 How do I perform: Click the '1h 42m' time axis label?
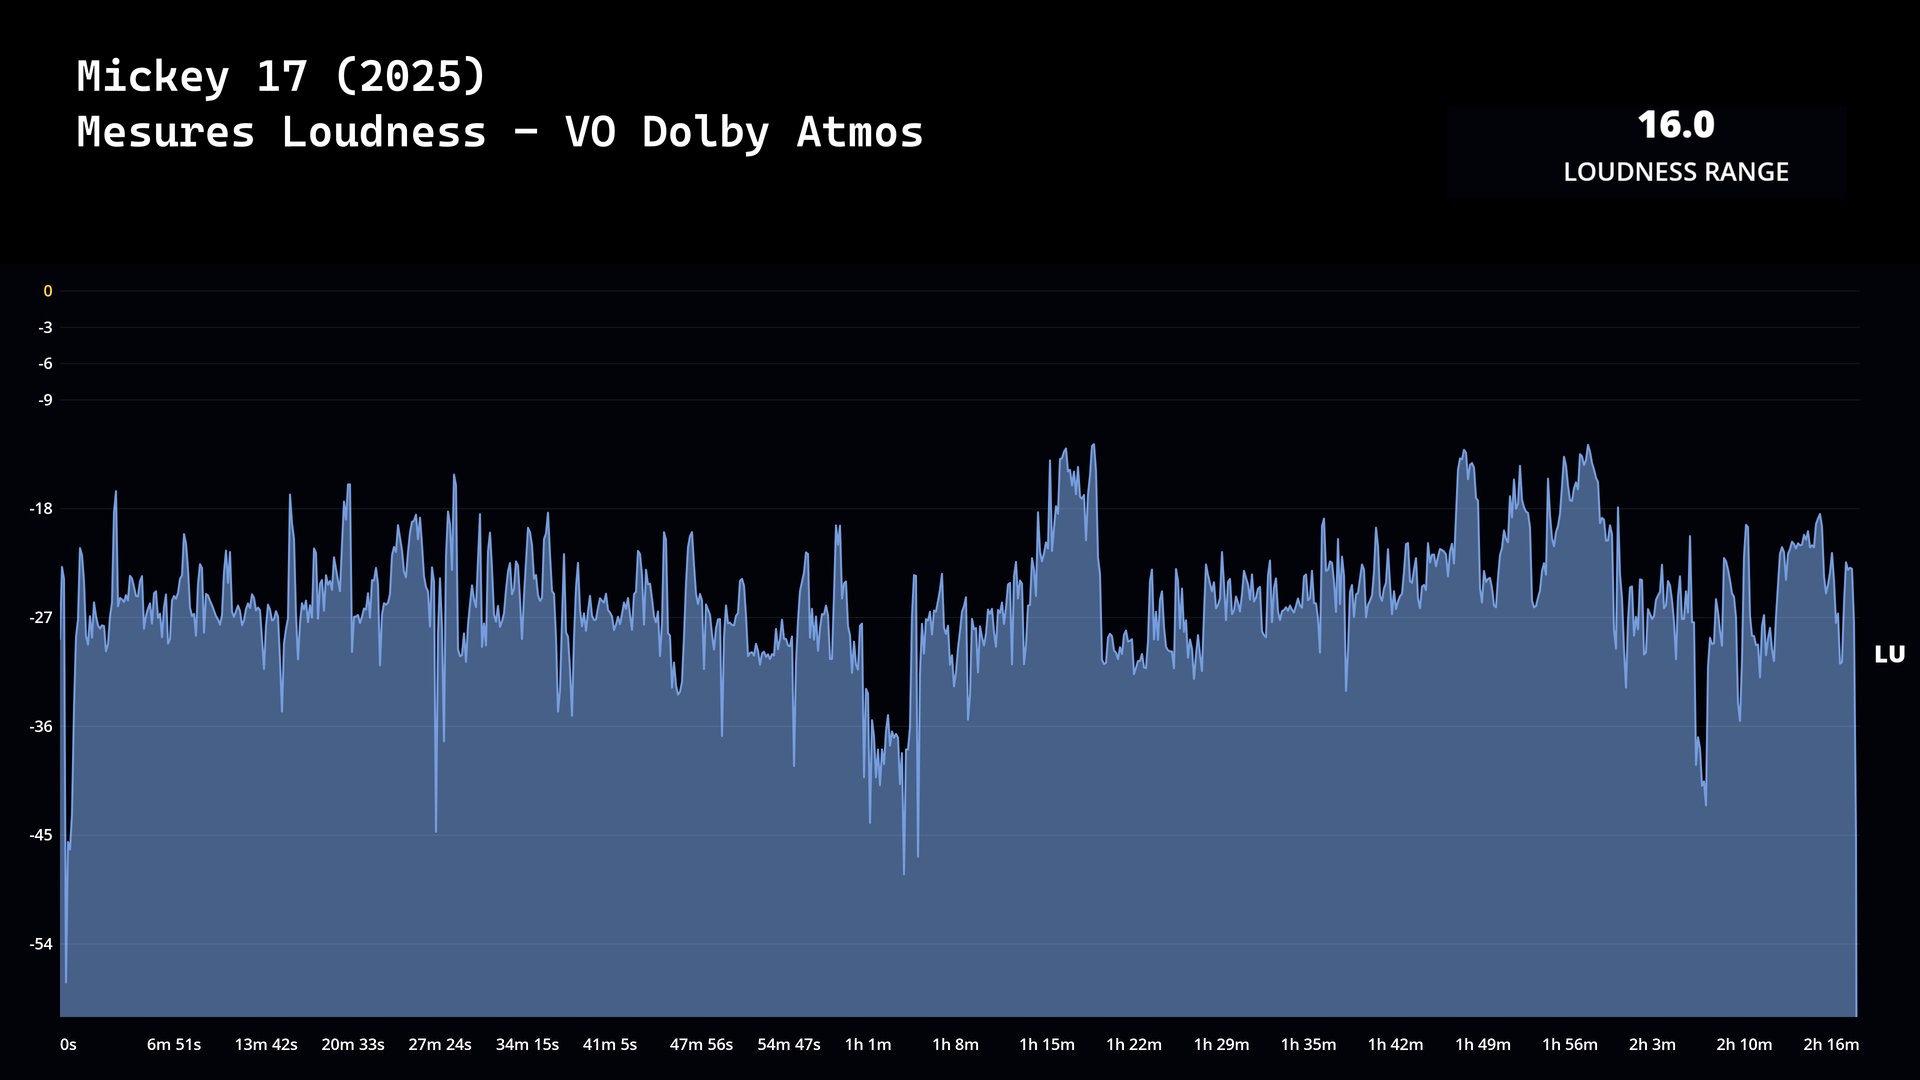pyautogui.click(x=1395, y=1045)
